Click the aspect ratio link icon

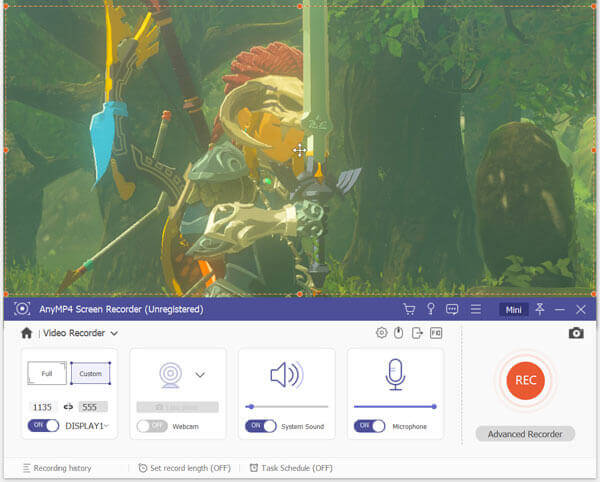click(x=68, y=407)
